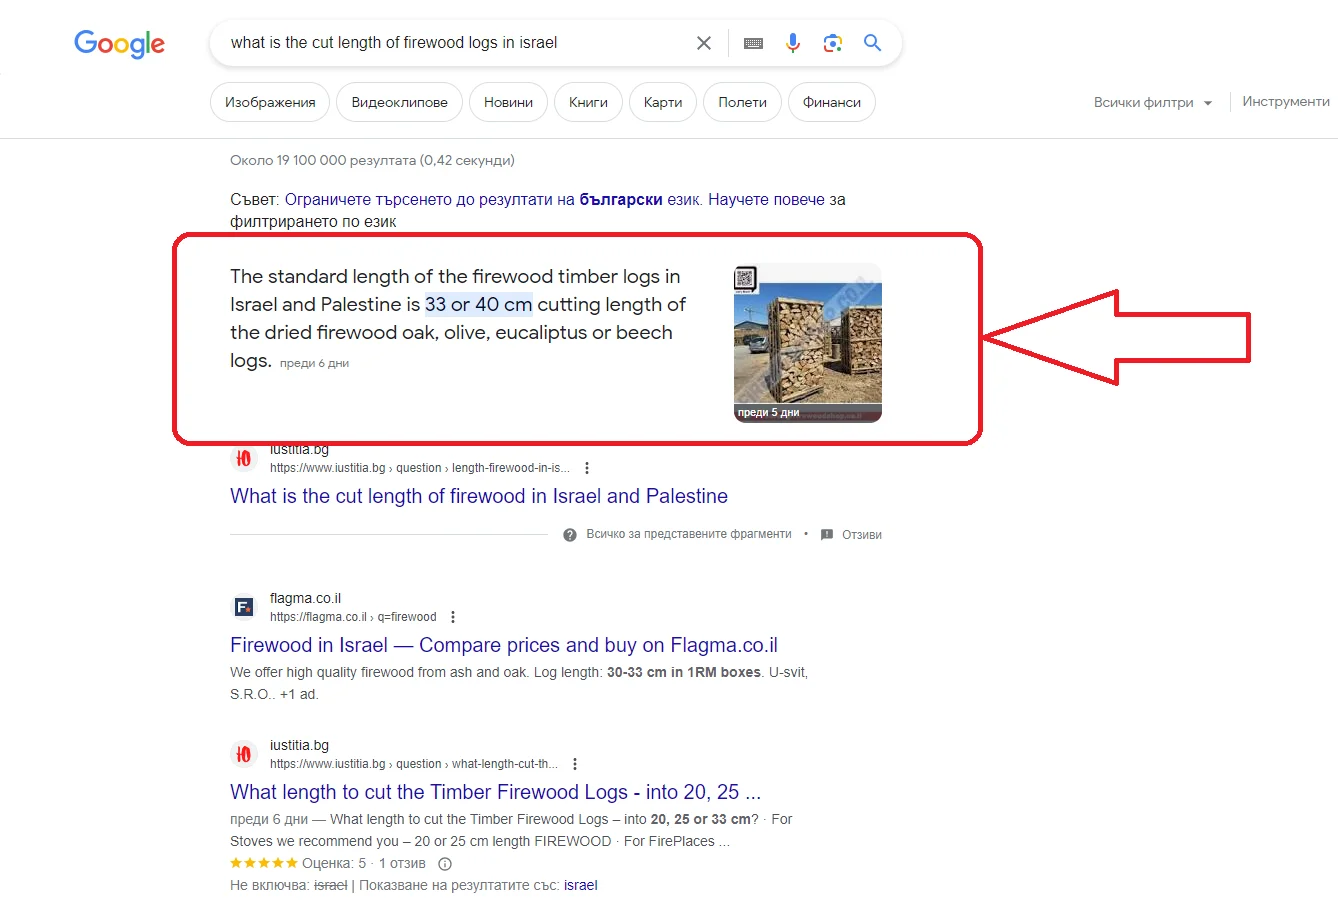The image size is (1338, 908).
Task: Open 'Firewood in Israel' Flagma link
Action: 503,645
